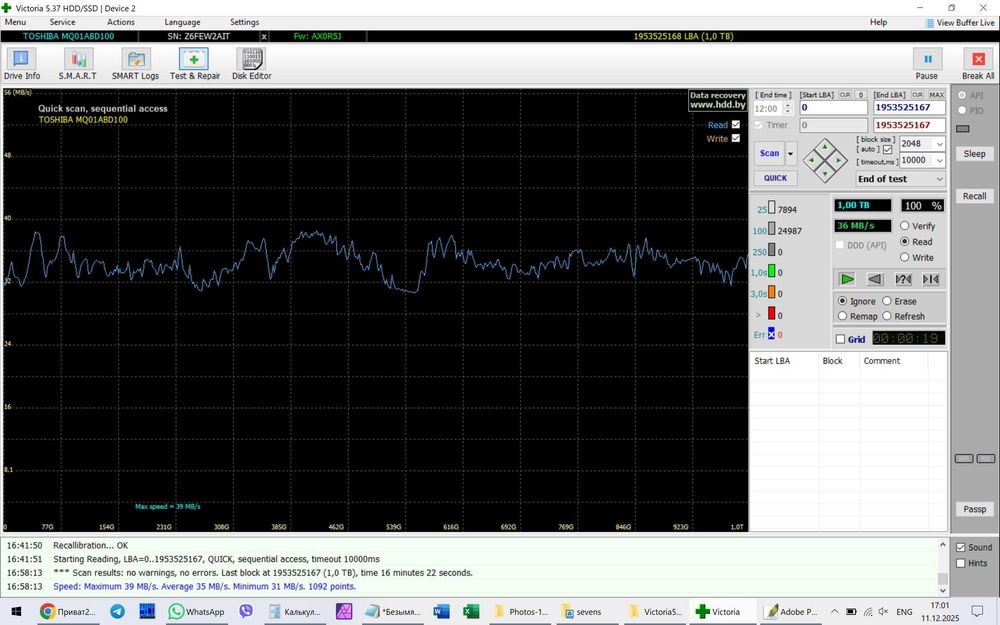Click the QUICK scan button
The height and width of the screenshot is (625, 1000).
tap(775, 178)
